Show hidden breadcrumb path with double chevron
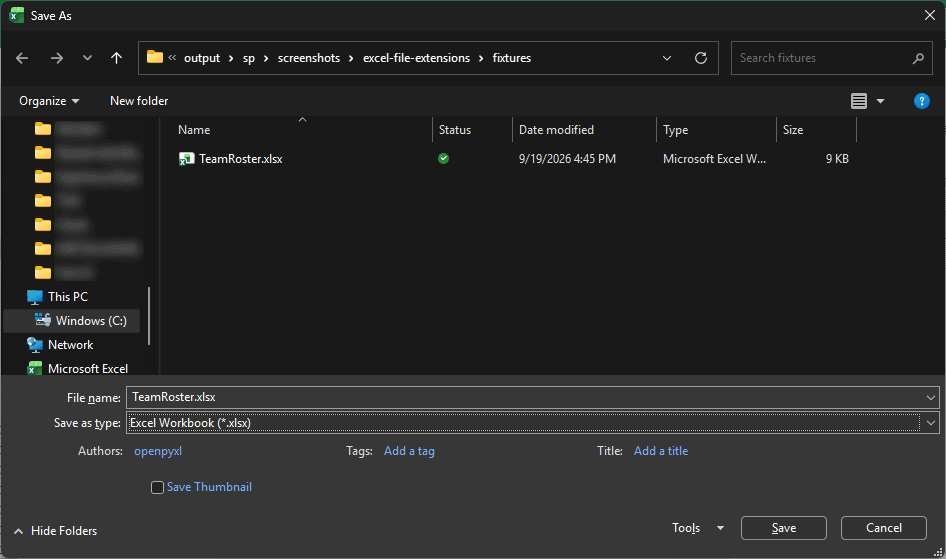Viewport: 946px width, 559px height. (x=172, y=57)
